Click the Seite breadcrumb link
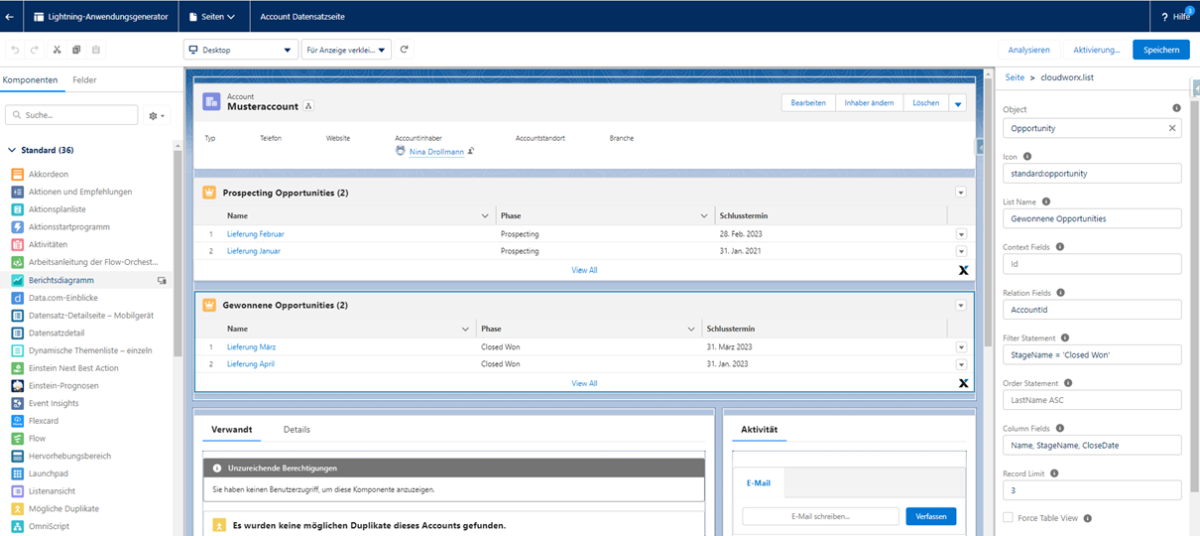The width and height of the screenshot is (1200, 536). 1015,78
